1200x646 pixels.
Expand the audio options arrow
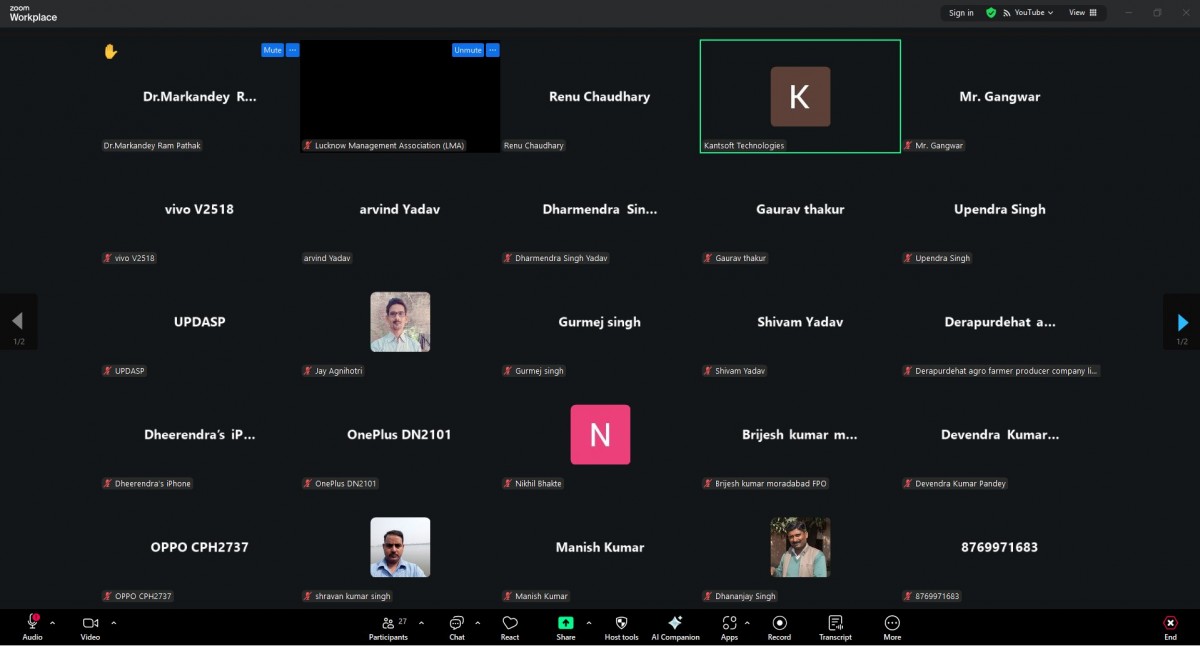53,622
